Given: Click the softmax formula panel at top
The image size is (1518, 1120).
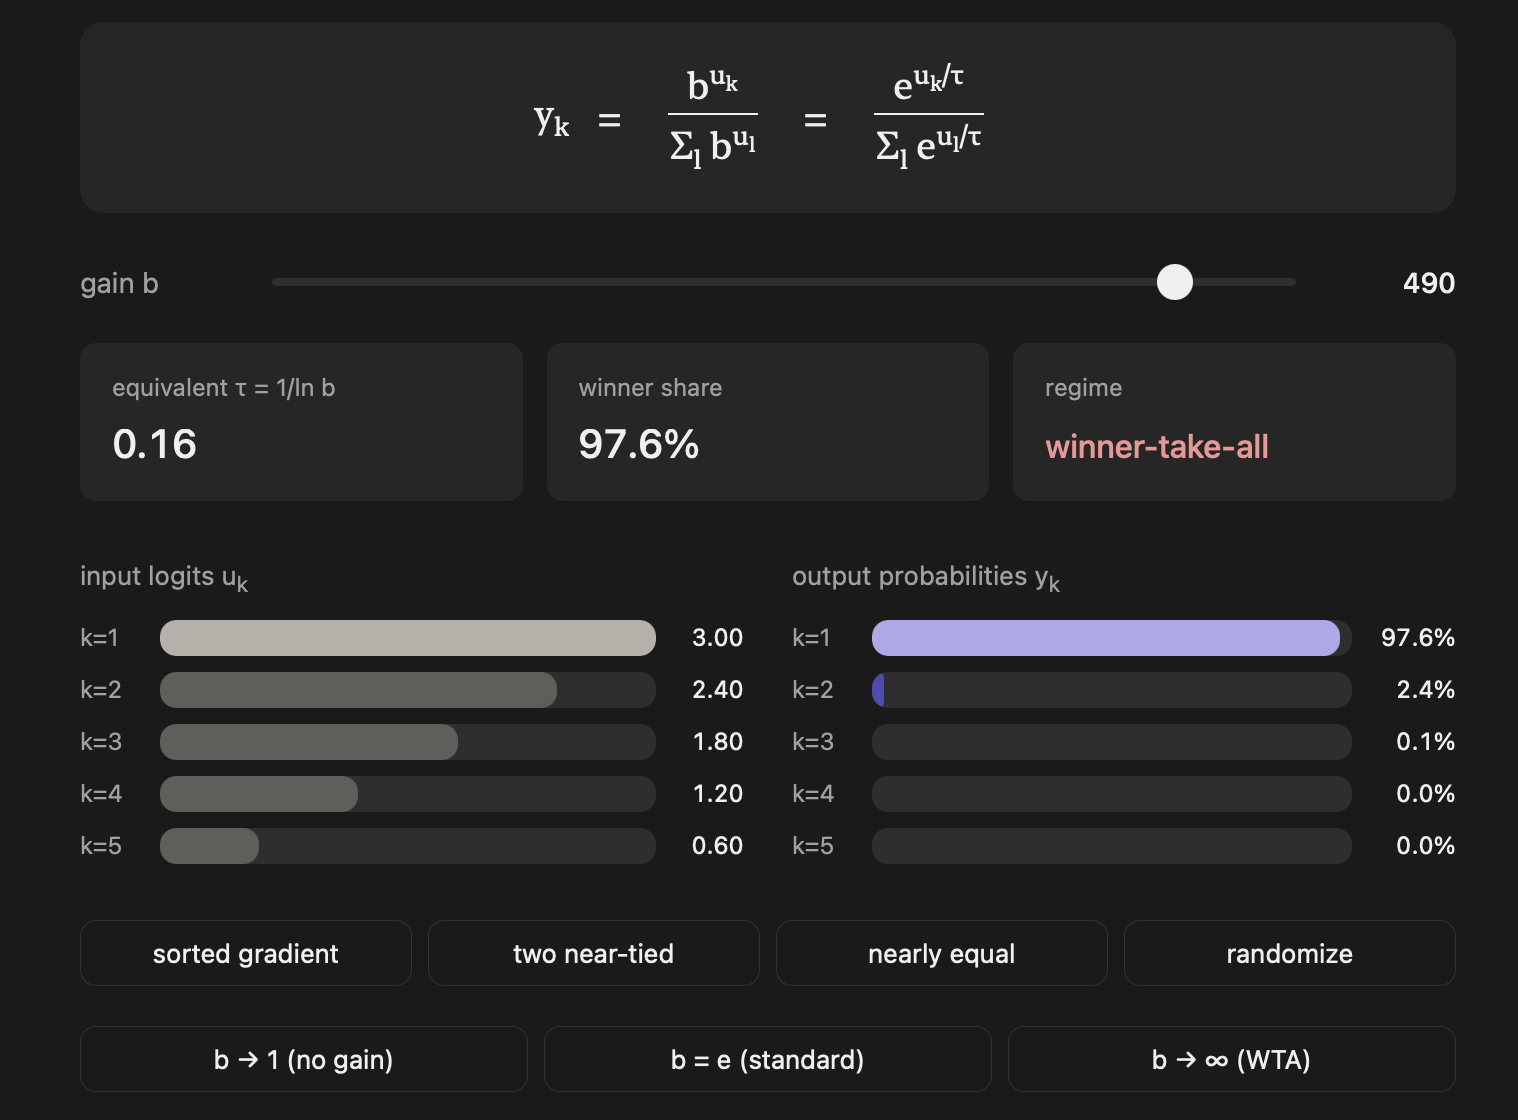Looking at the screenshot, I should click(767, 117).
